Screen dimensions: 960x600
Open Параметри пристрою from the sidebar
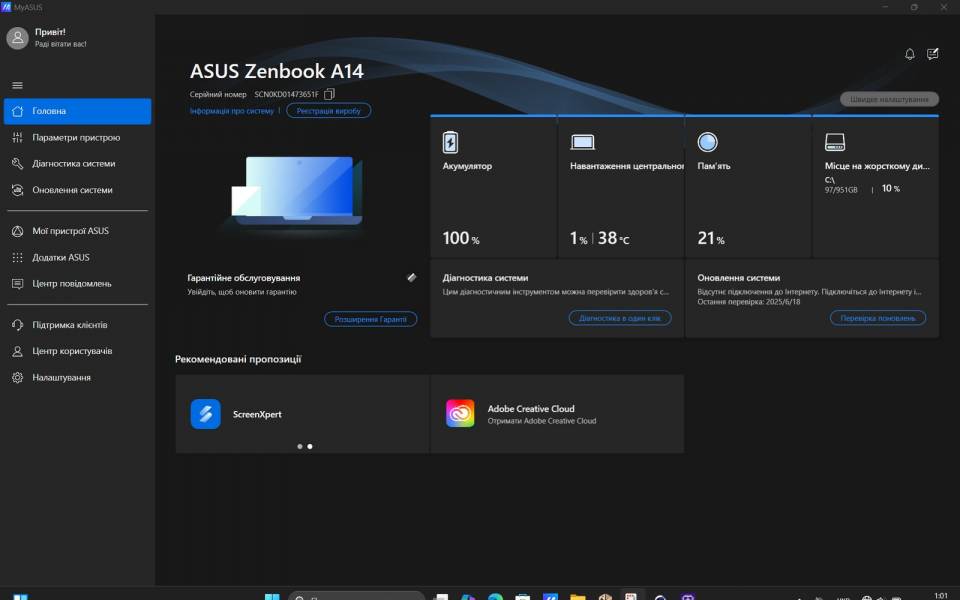click(x=77, y=137)
